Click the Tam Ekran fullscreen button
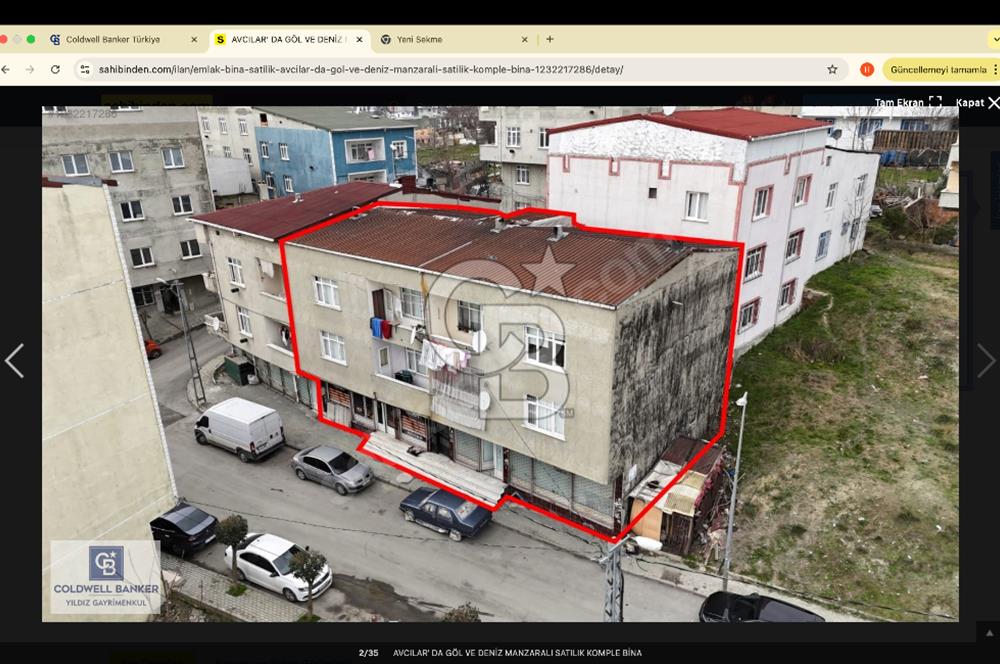 coord(908,102)
